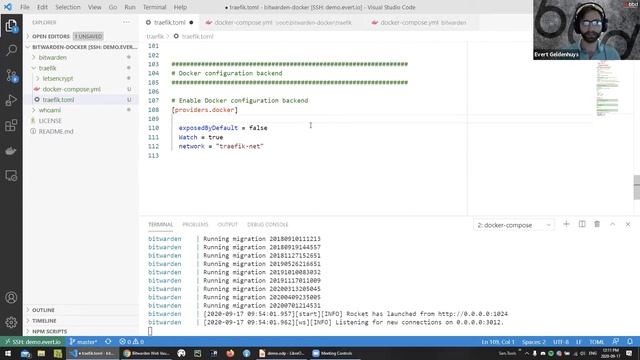
Task: Click the editor minimap preview
Action: [608, 89]
